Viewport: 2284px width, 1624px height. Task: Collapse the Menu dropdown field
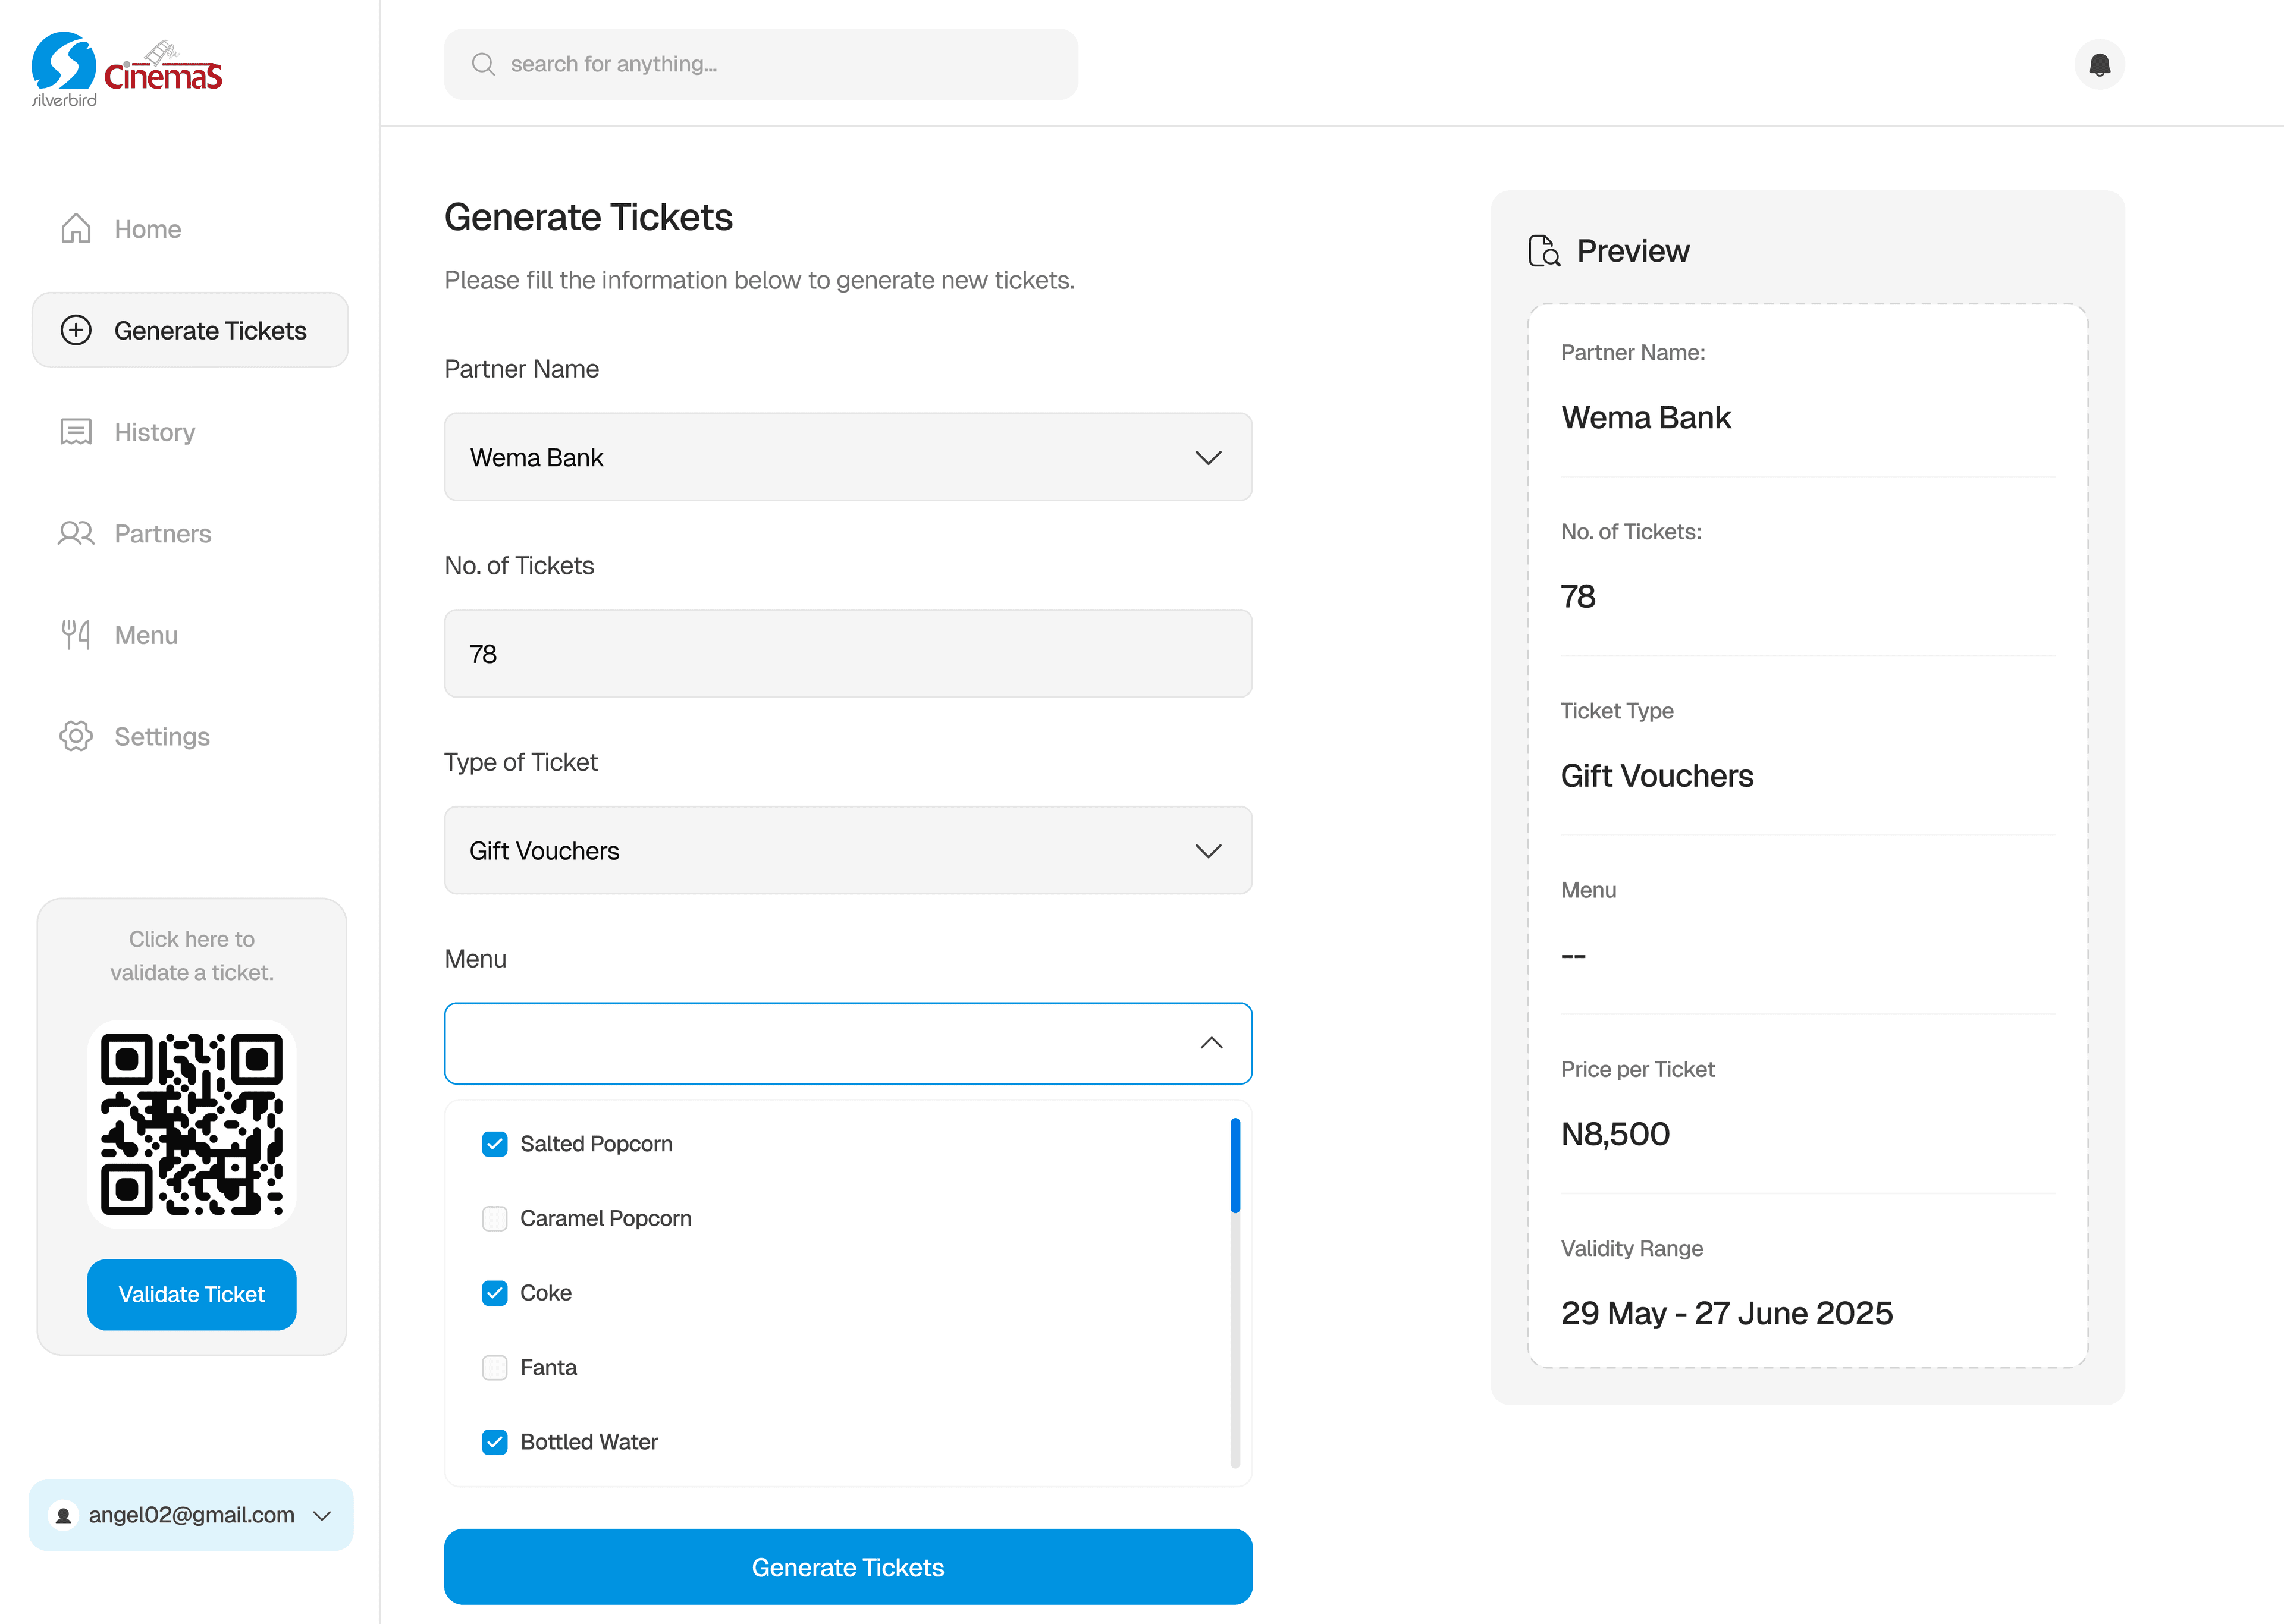[848, 1043]
